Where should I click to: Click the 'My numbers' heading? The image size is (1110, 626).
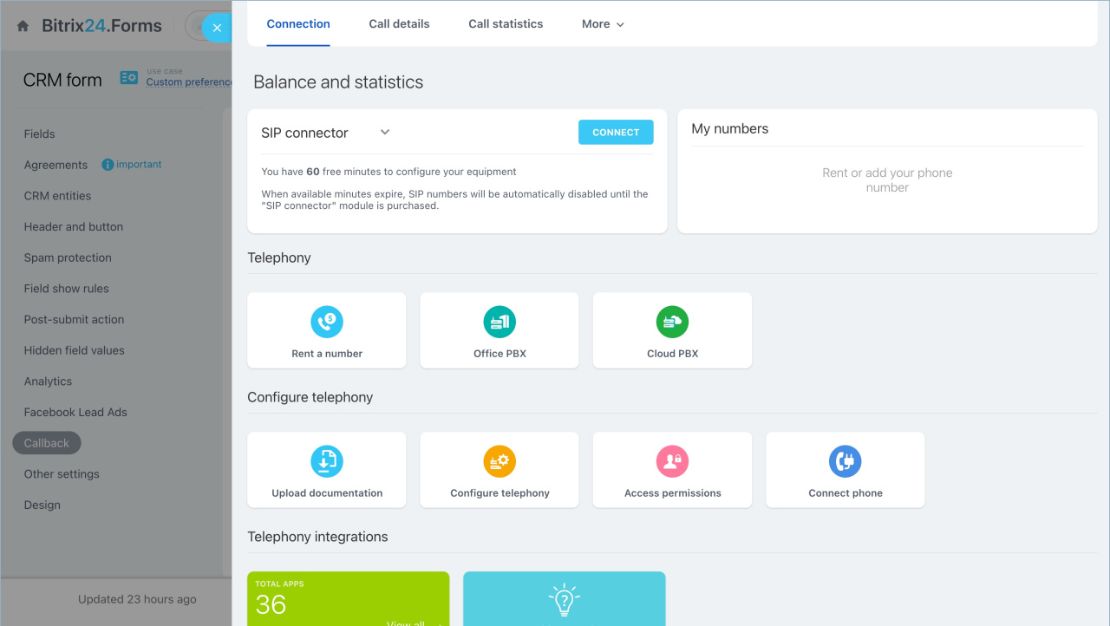(729, 129)
